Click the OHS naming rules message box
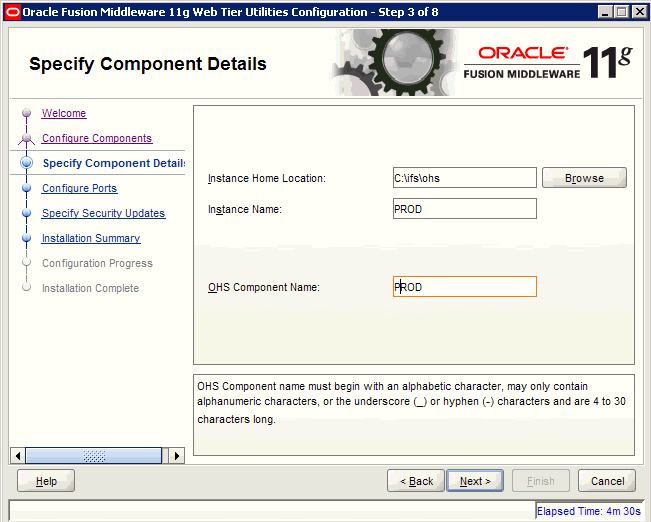Viewport: 651px width, 522px height. (414, 415)
